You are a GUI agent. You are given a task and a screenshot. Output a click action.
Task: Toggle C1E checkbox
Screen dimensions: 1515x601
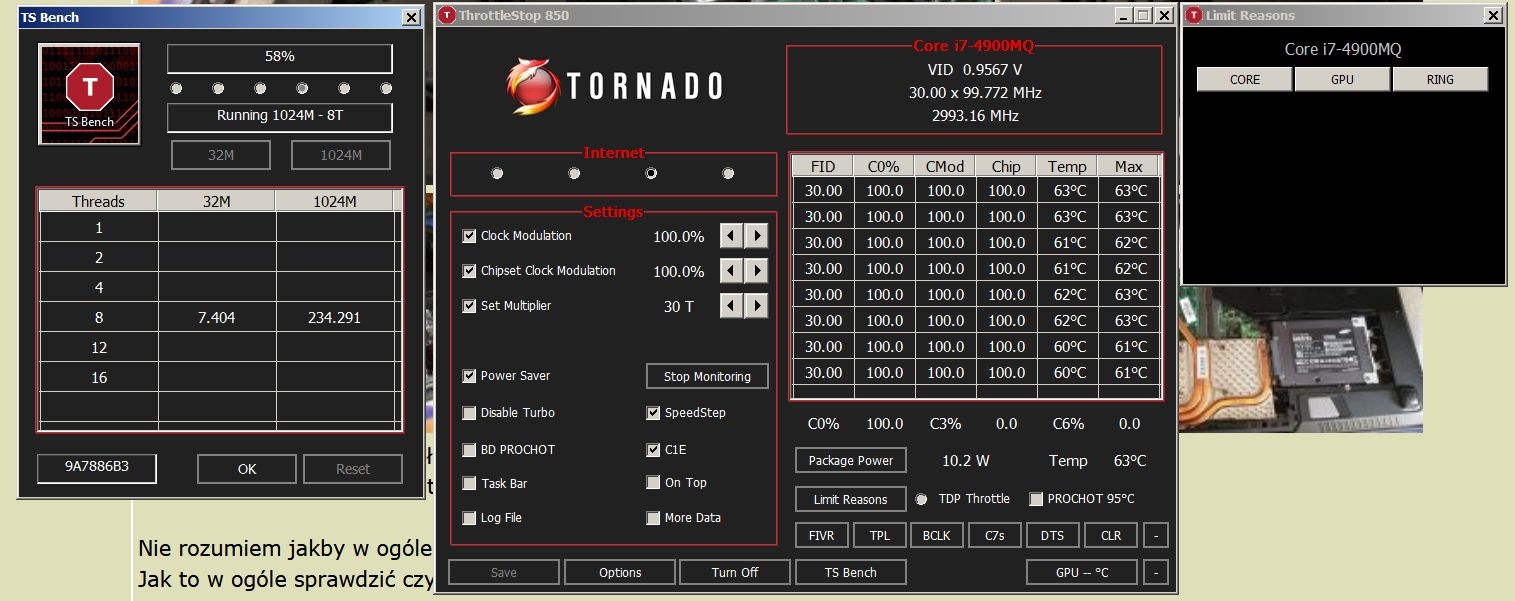click(x=653, y=450)
